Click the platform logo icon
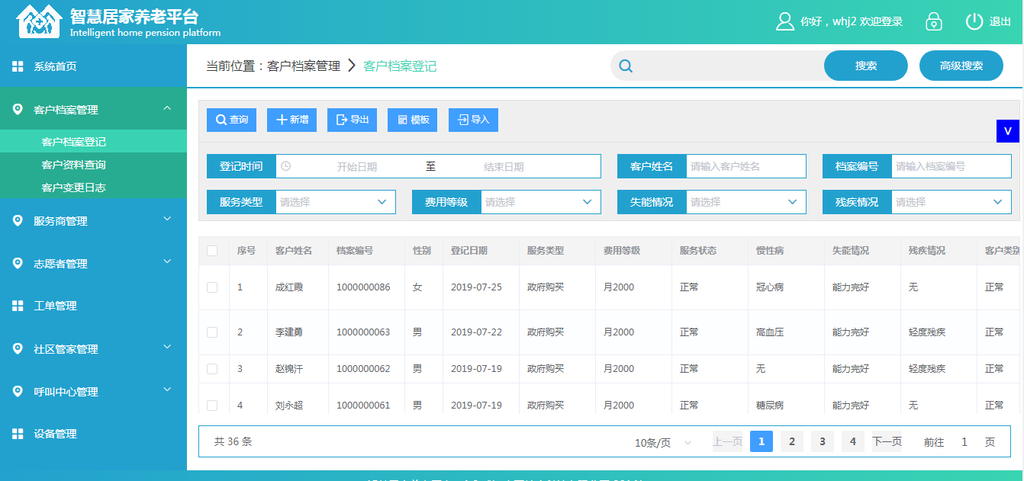The width and height of the screenshot is (1024, 481). click(39, 21)
